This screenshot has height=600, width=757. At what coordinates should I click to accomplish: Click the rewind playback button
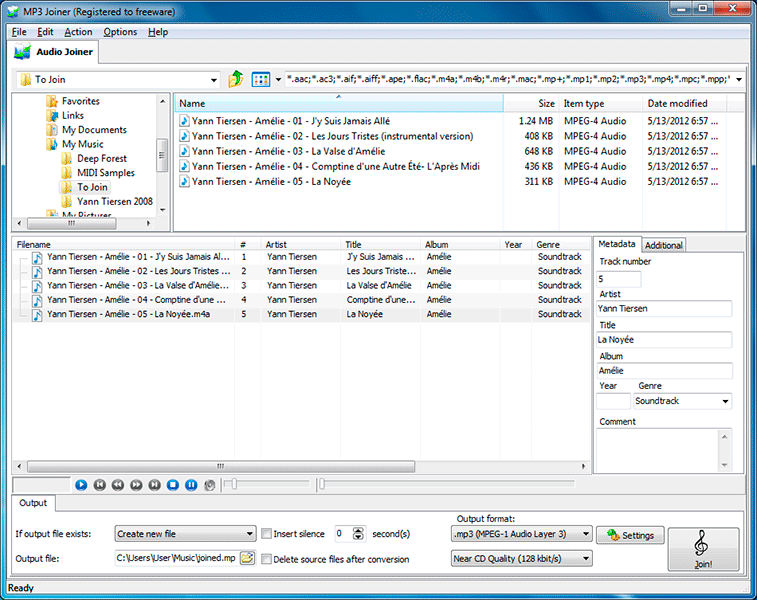pyautogui.click(x=118, y=485)
